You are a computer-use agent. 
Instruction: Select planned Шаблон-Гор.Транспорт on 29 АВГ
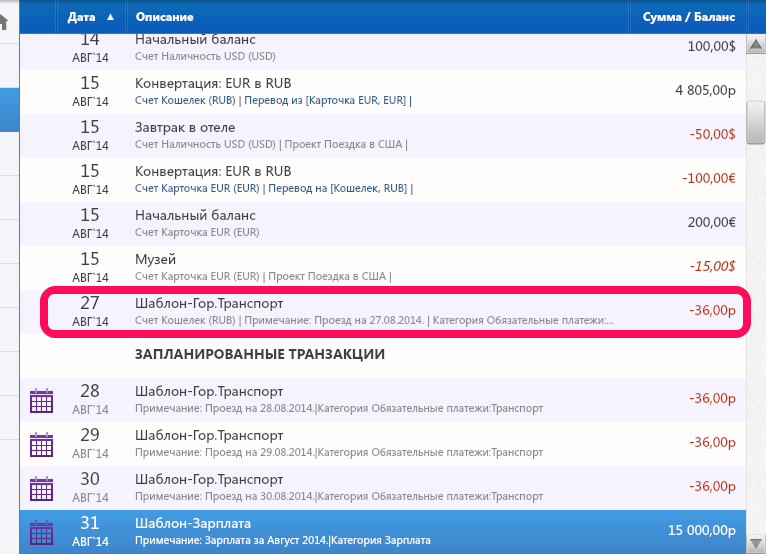[x=383, y=444]
